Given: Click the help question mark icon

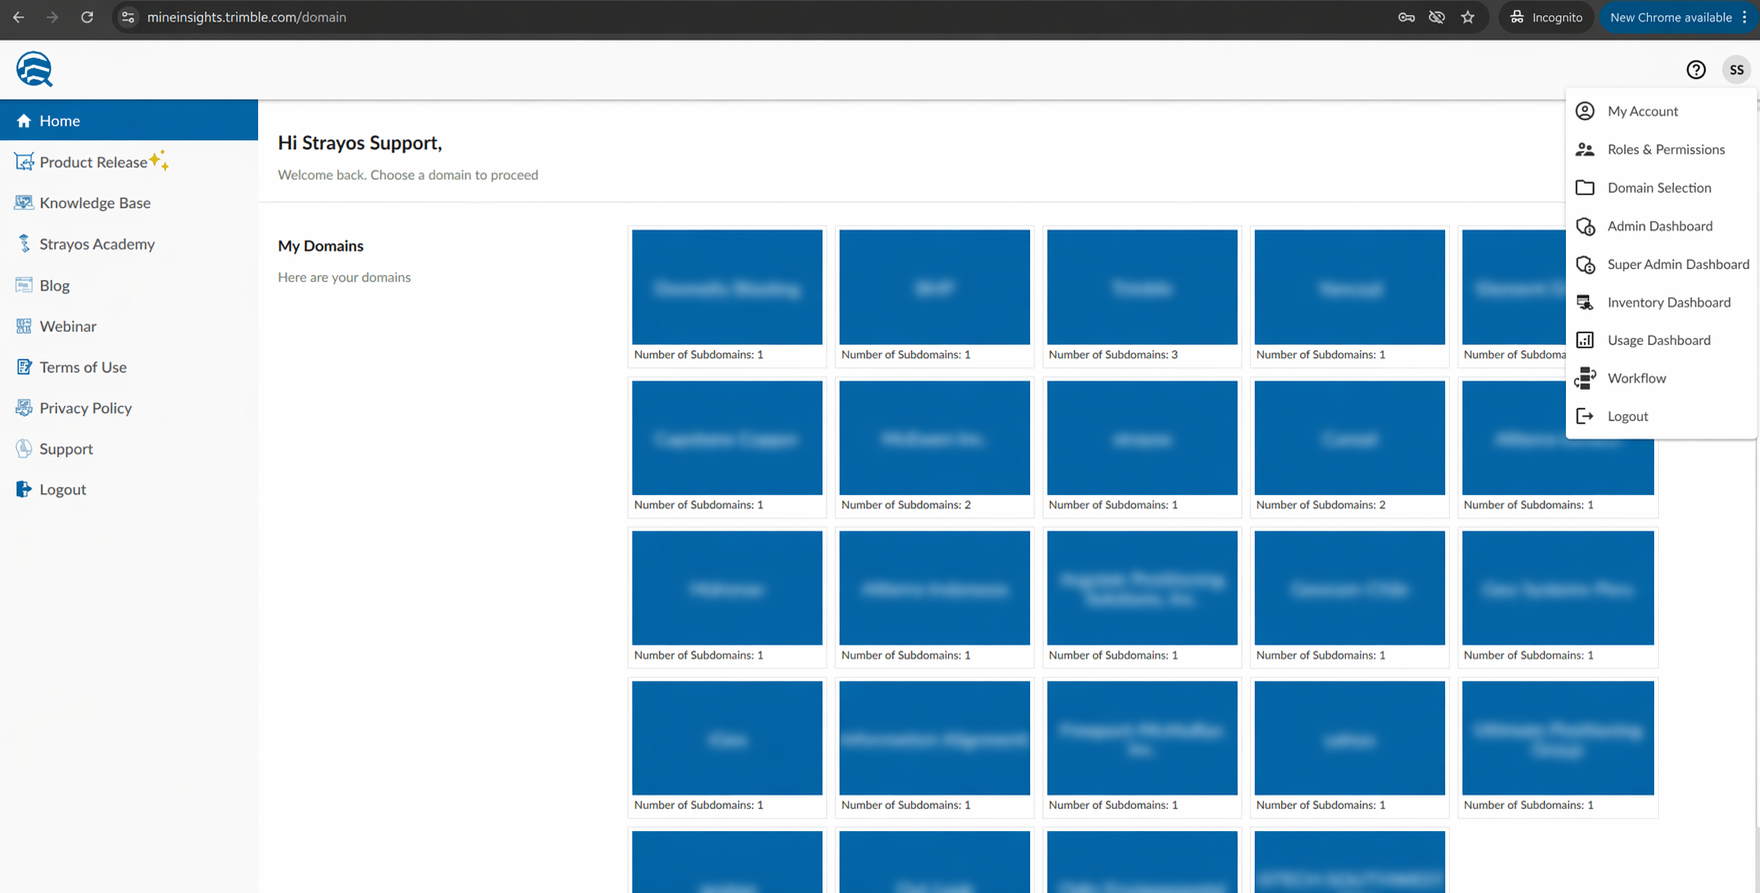Looking at the screenshot, I should click(1695, 70).
